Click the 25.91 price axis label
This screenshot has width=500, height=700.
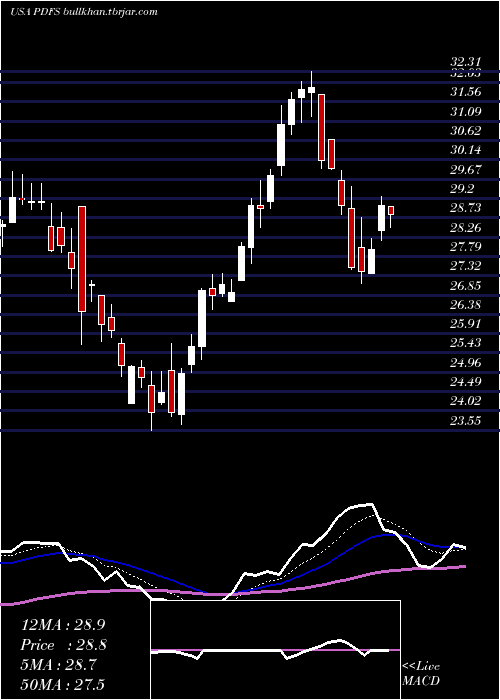point(466,324)
